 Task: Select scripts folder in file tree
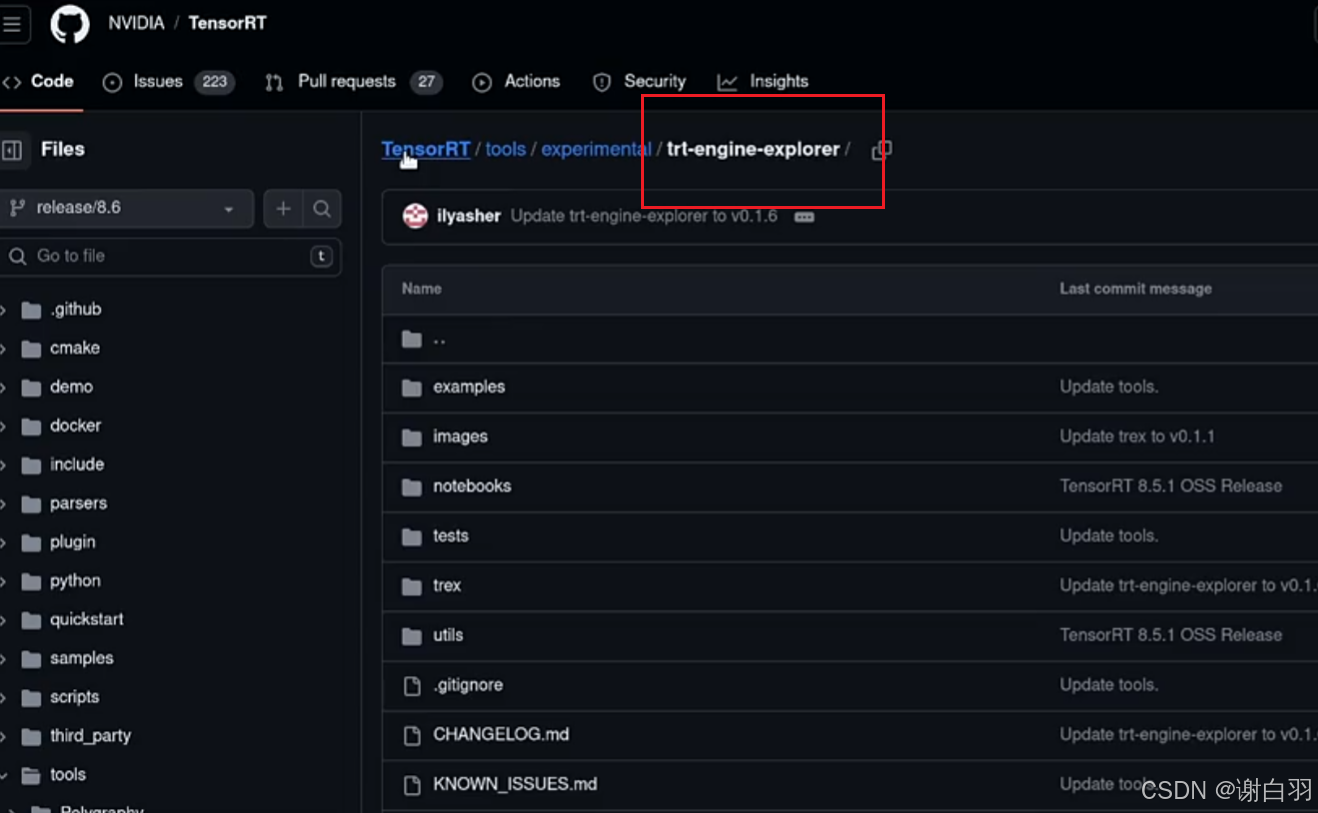74,697
